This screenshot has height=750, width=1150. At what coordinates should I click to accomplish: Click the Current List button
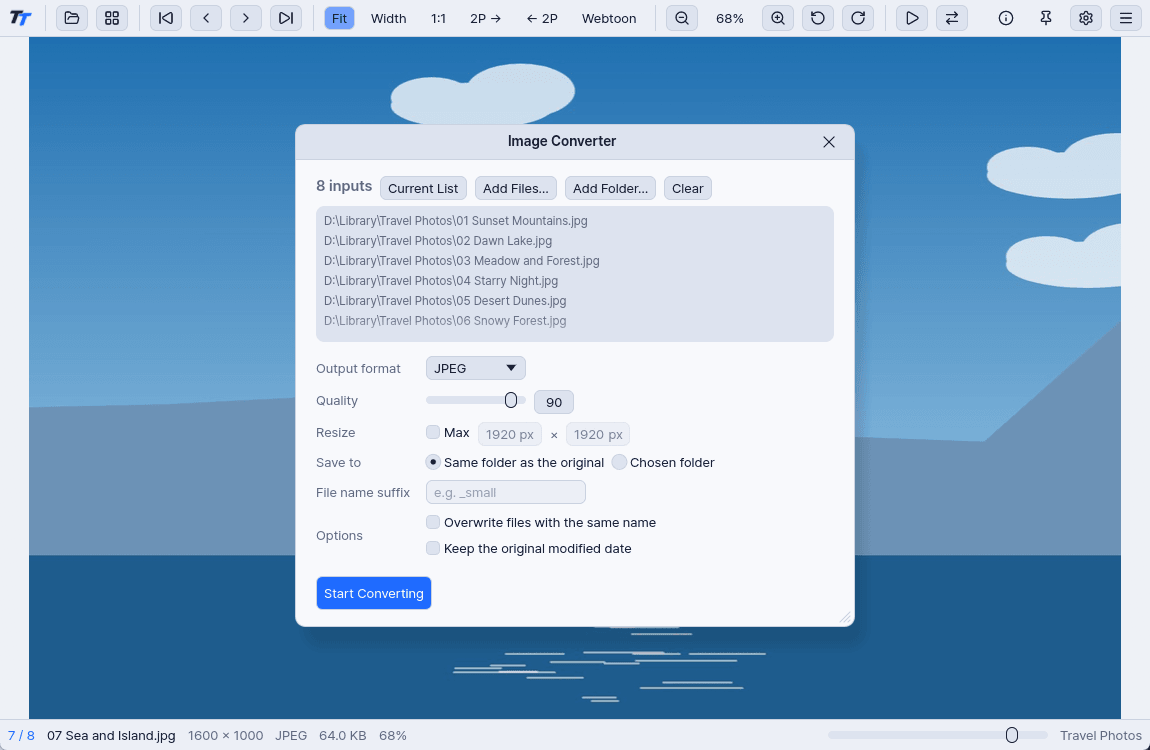click(x=423, y=188)
